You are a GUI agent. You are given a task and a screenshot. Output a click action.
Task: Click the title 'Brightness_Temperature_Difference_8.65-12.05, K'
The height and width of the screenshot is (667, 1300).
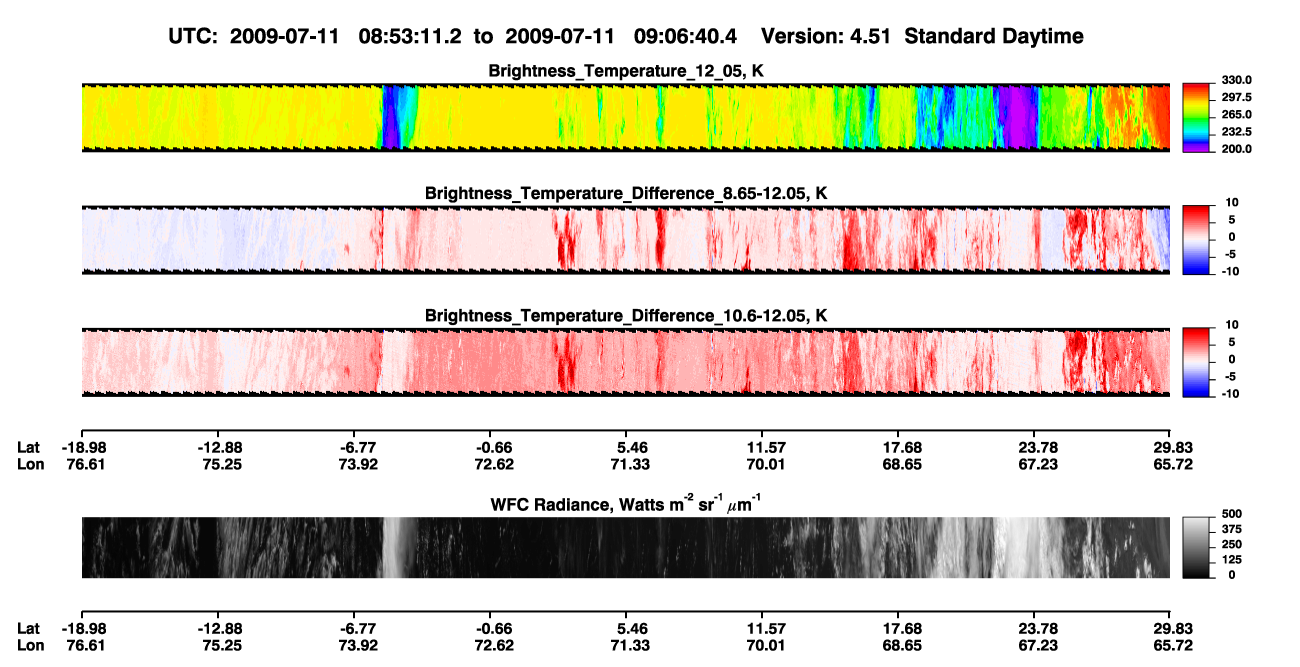(x=626, y=193)
